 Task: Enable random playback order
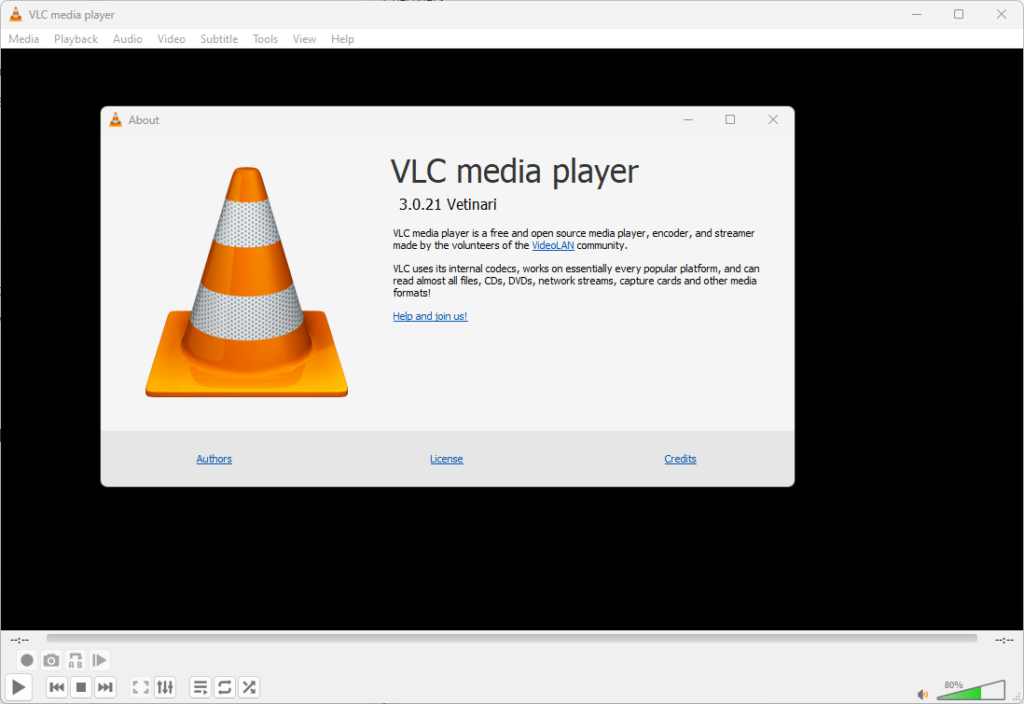point(249,687)
